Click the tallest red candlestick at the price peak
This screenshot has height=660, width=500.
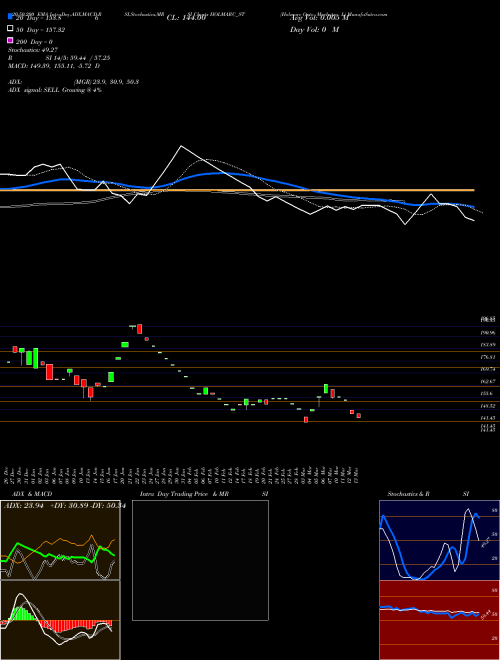140,329
